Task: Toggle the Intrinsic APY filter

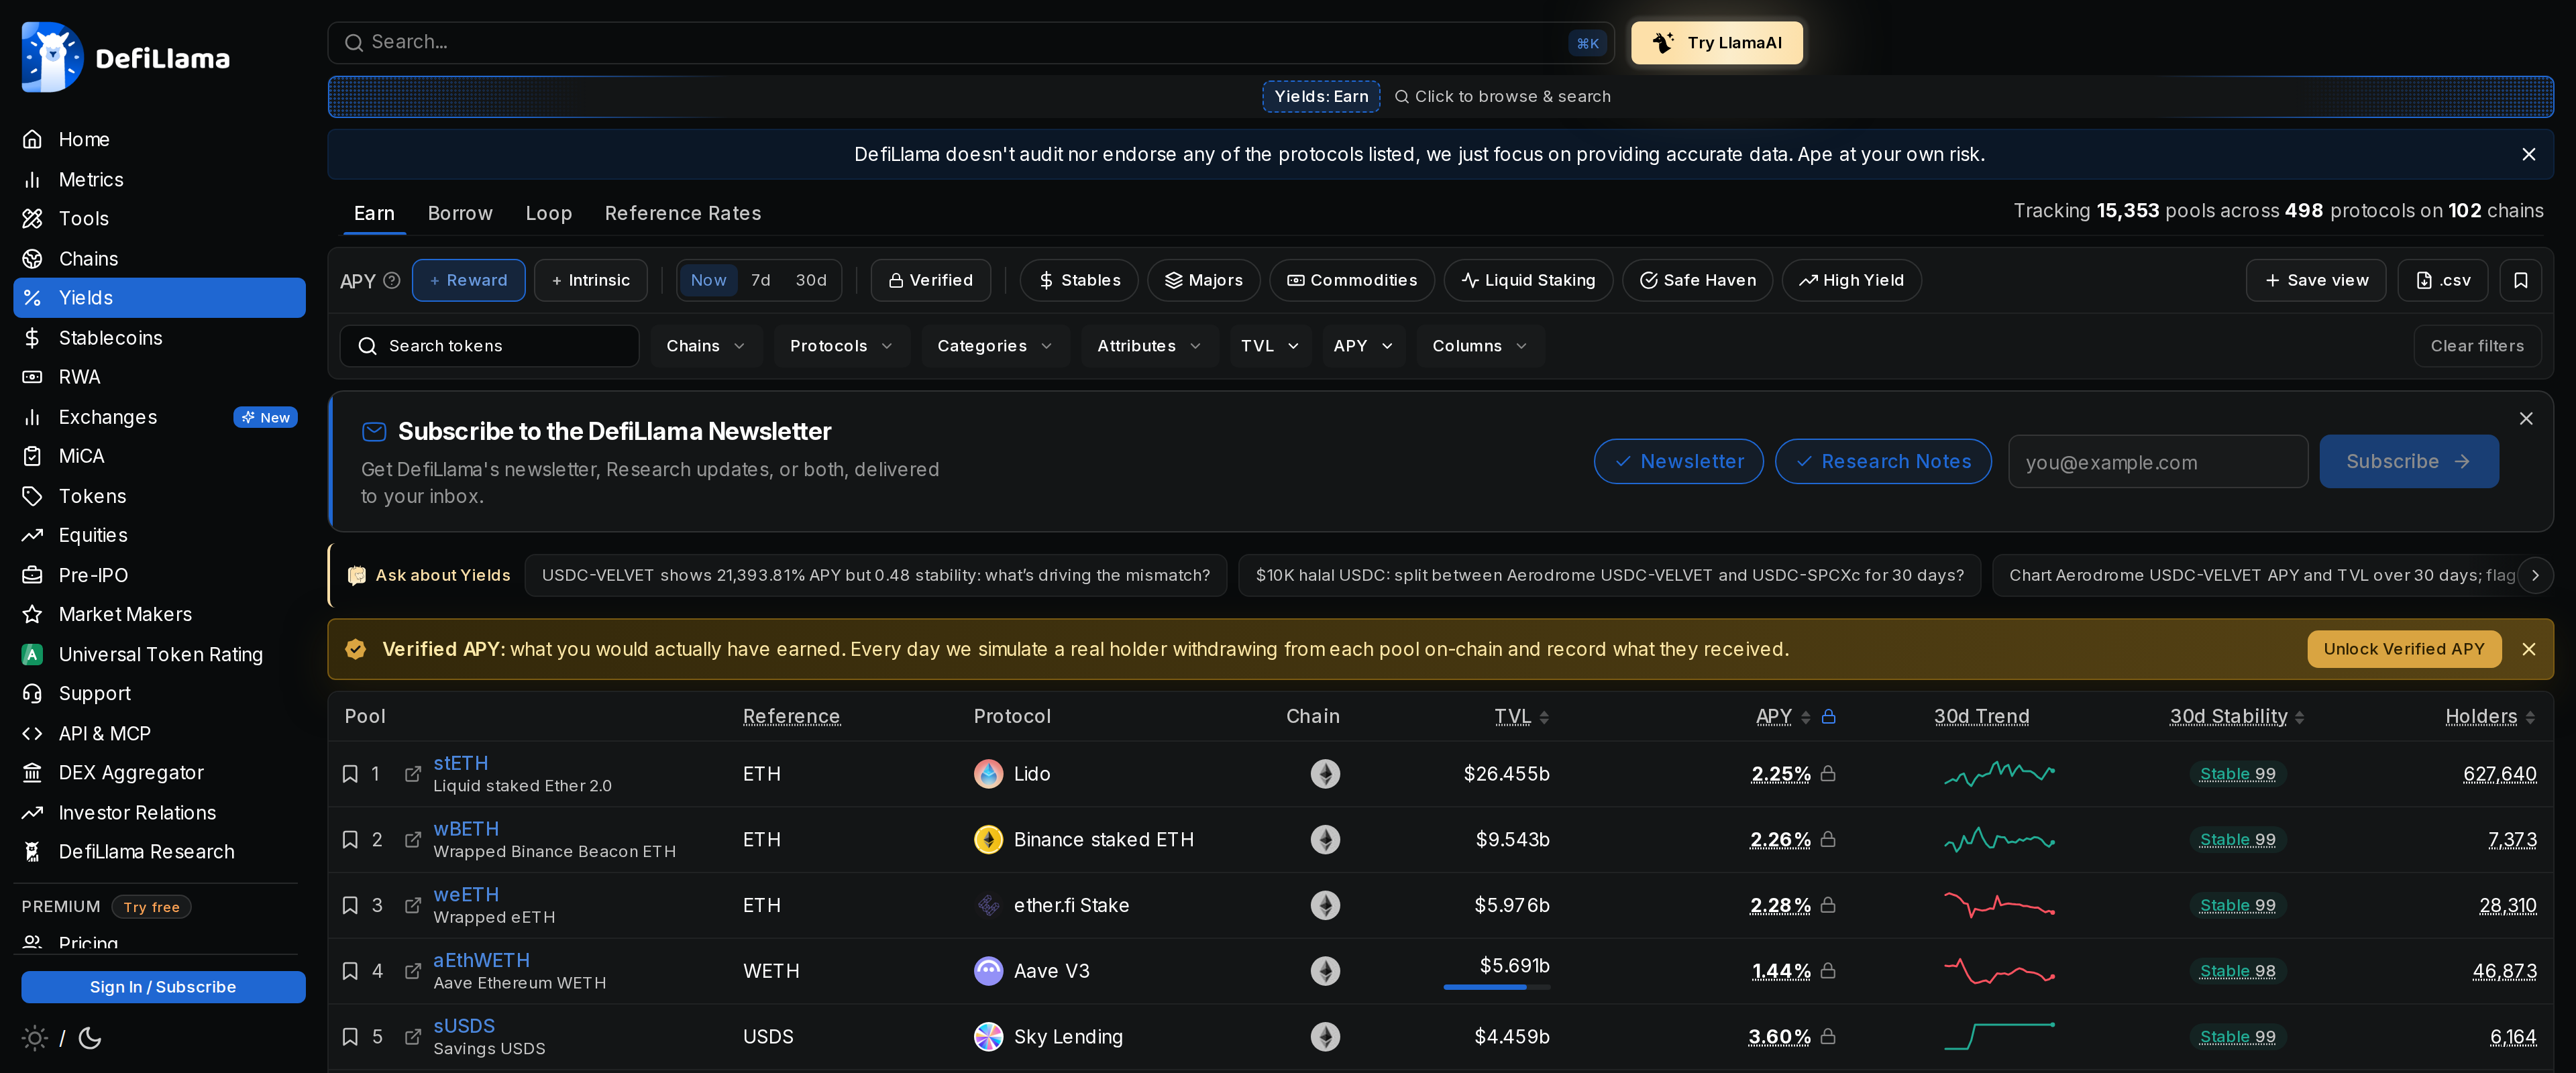Action: [x=590, y=281]
